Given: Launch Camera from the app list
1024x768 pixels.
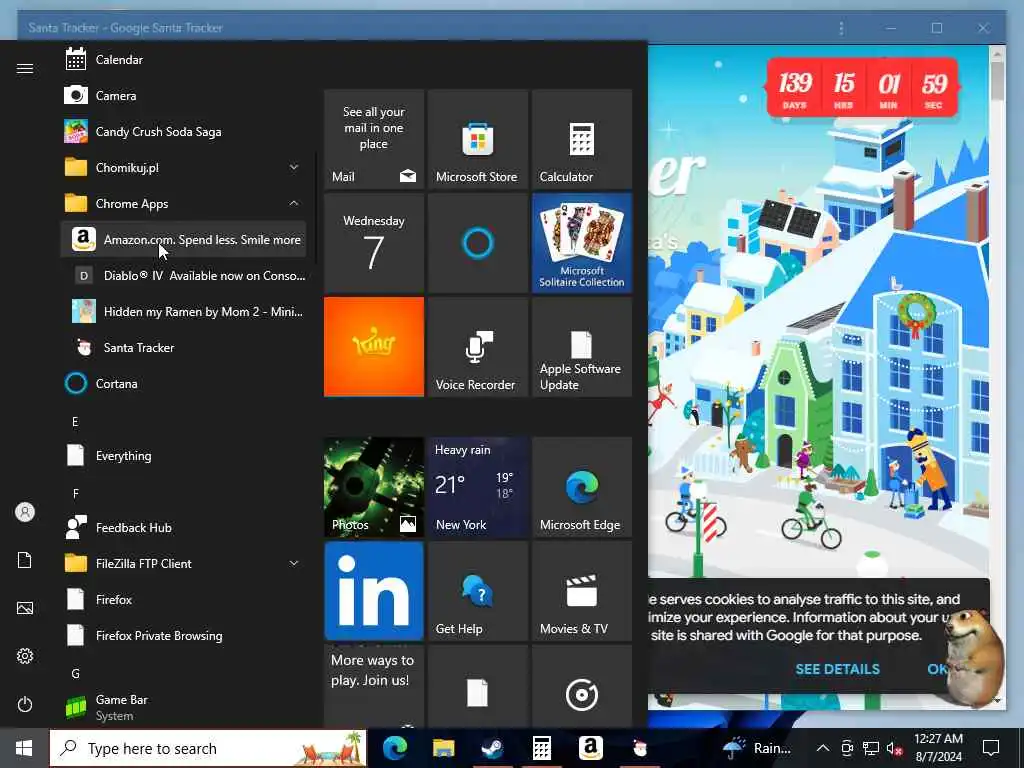Looking at the screenshot, I should coord(183,95).
